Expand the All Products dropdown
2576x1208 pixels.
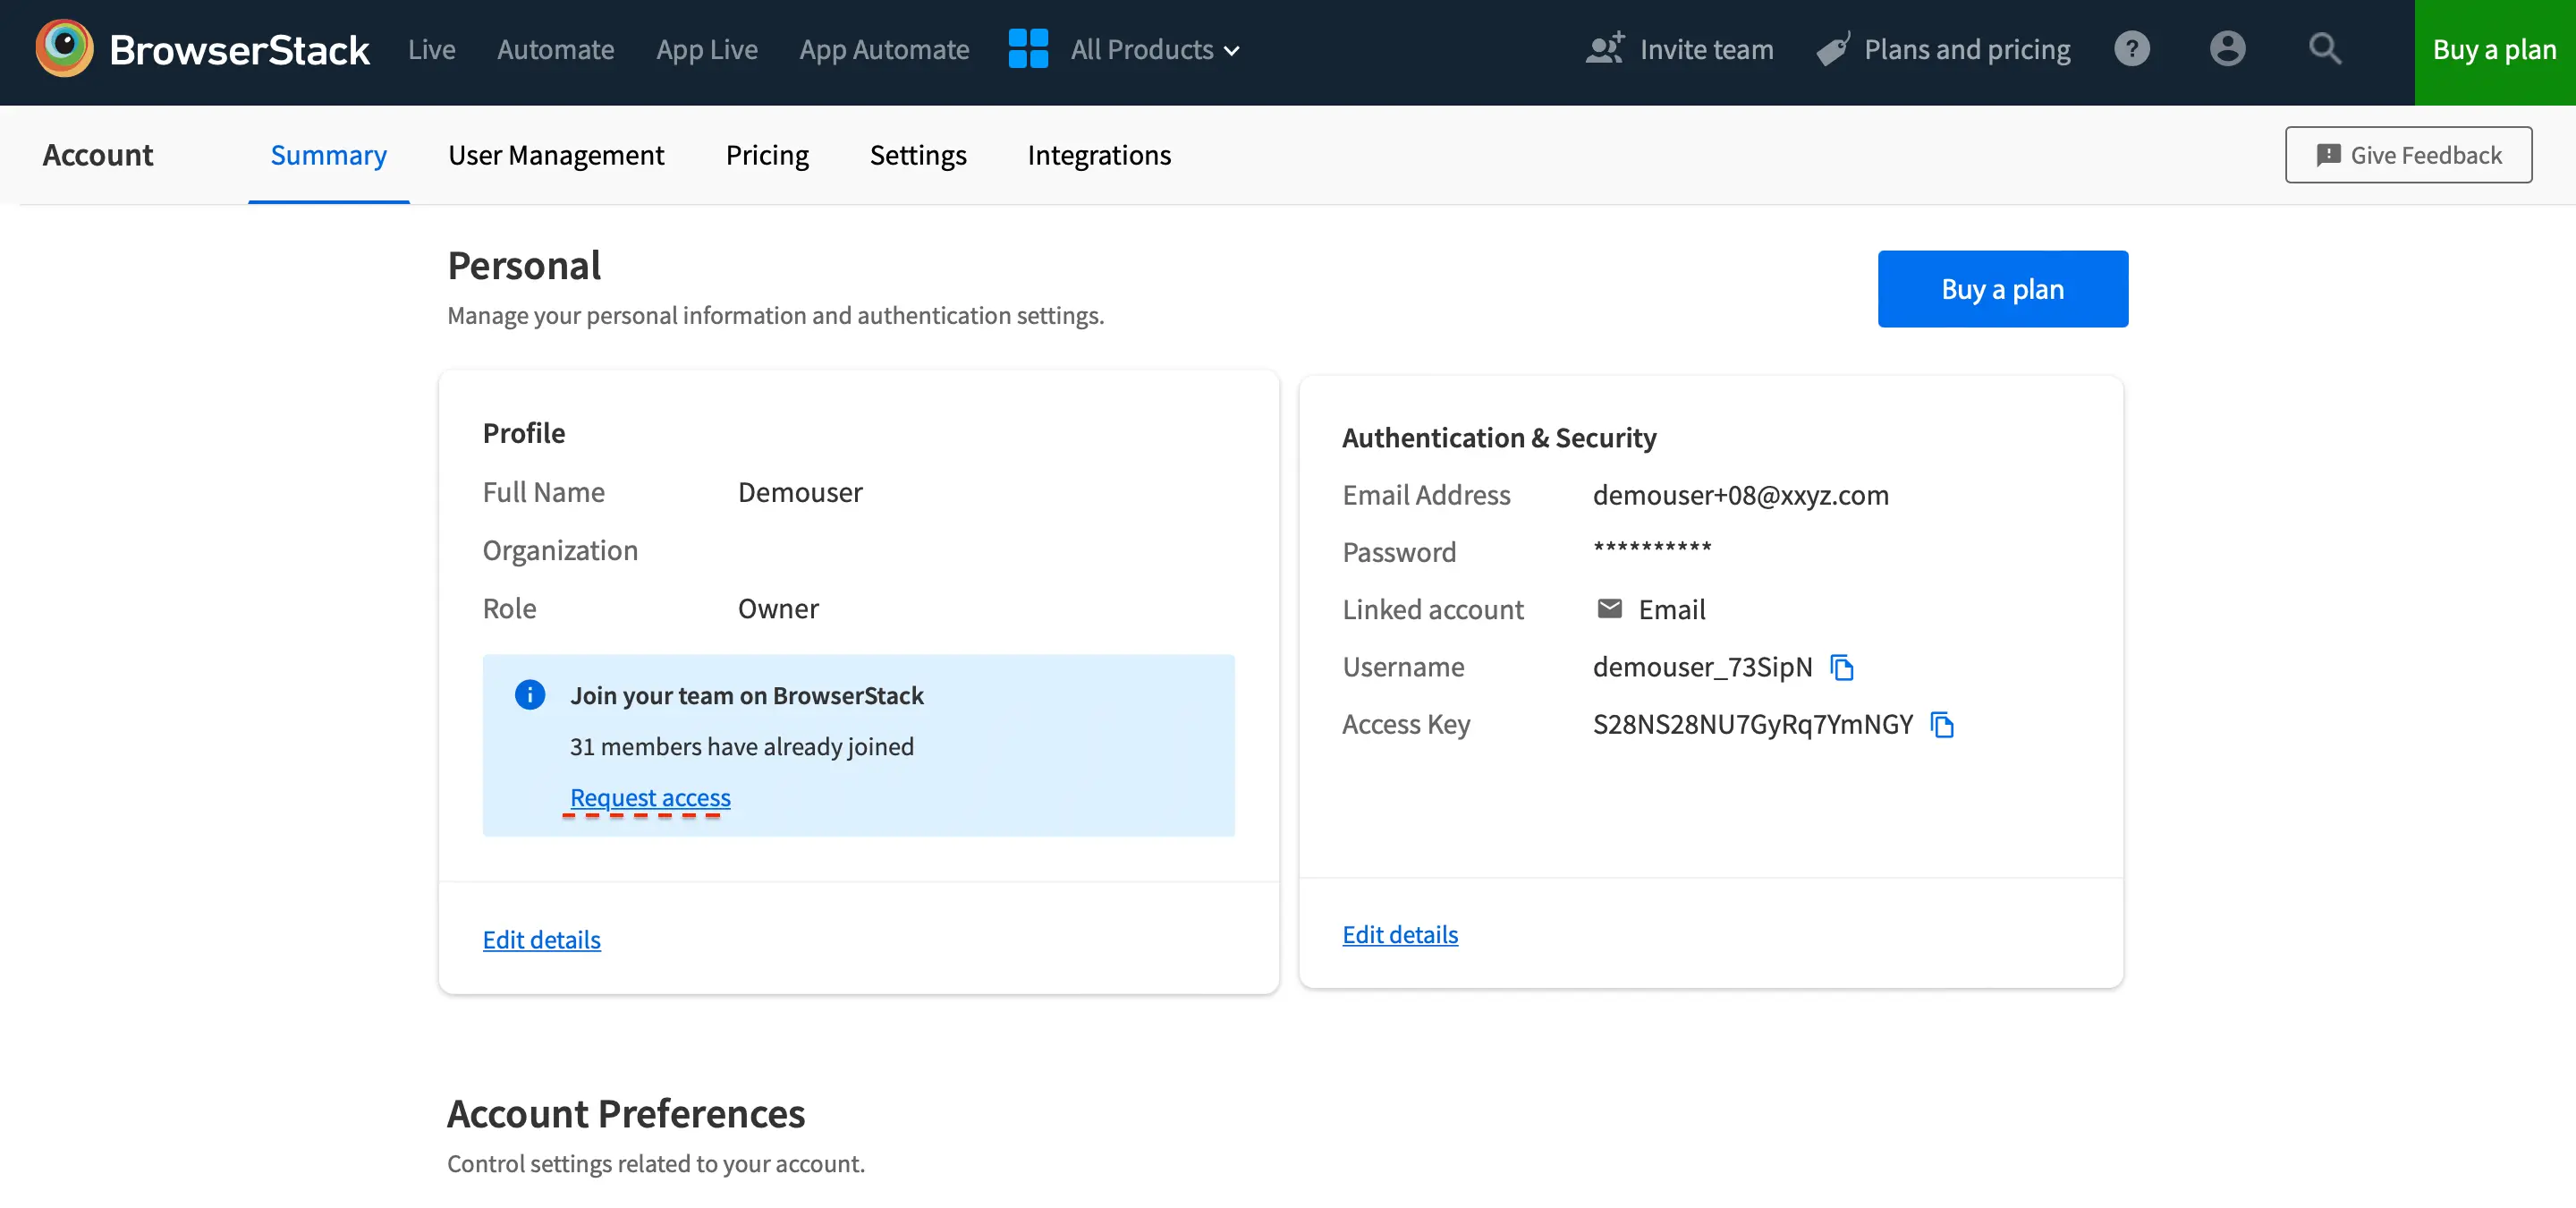pyautogui.click(x=1155, y=50)
